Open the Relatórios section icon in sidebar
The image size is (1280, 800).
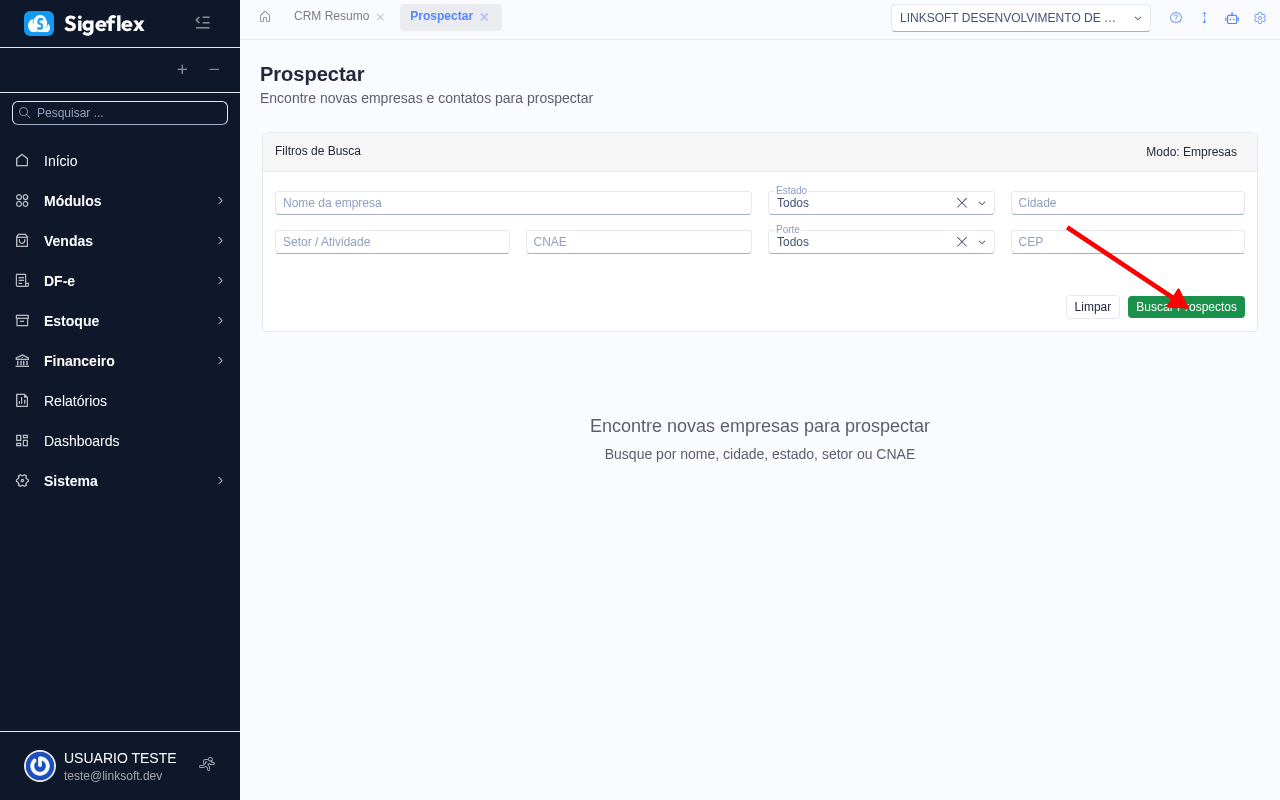21,400
